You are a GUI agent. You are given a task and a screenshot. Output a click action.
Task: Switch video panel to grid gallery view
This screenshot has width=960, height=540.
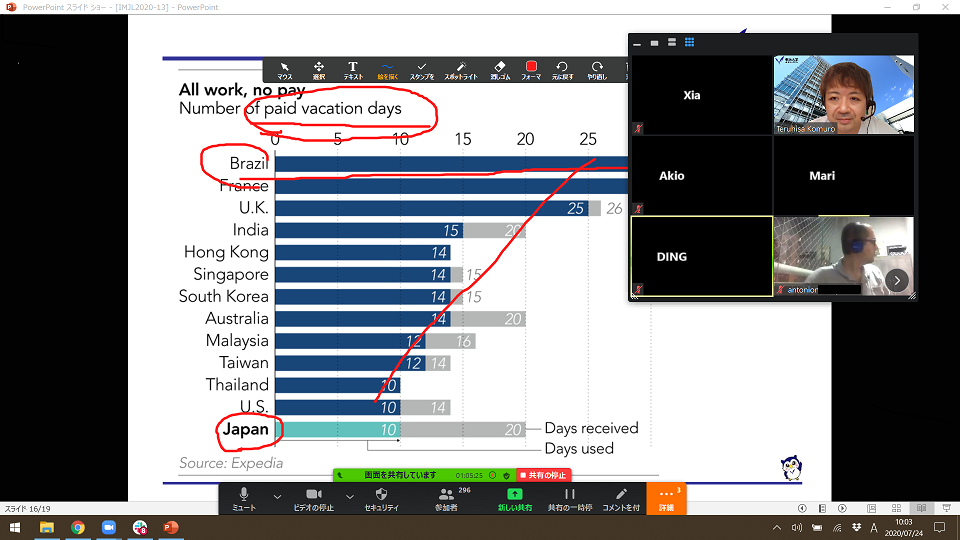689,42
